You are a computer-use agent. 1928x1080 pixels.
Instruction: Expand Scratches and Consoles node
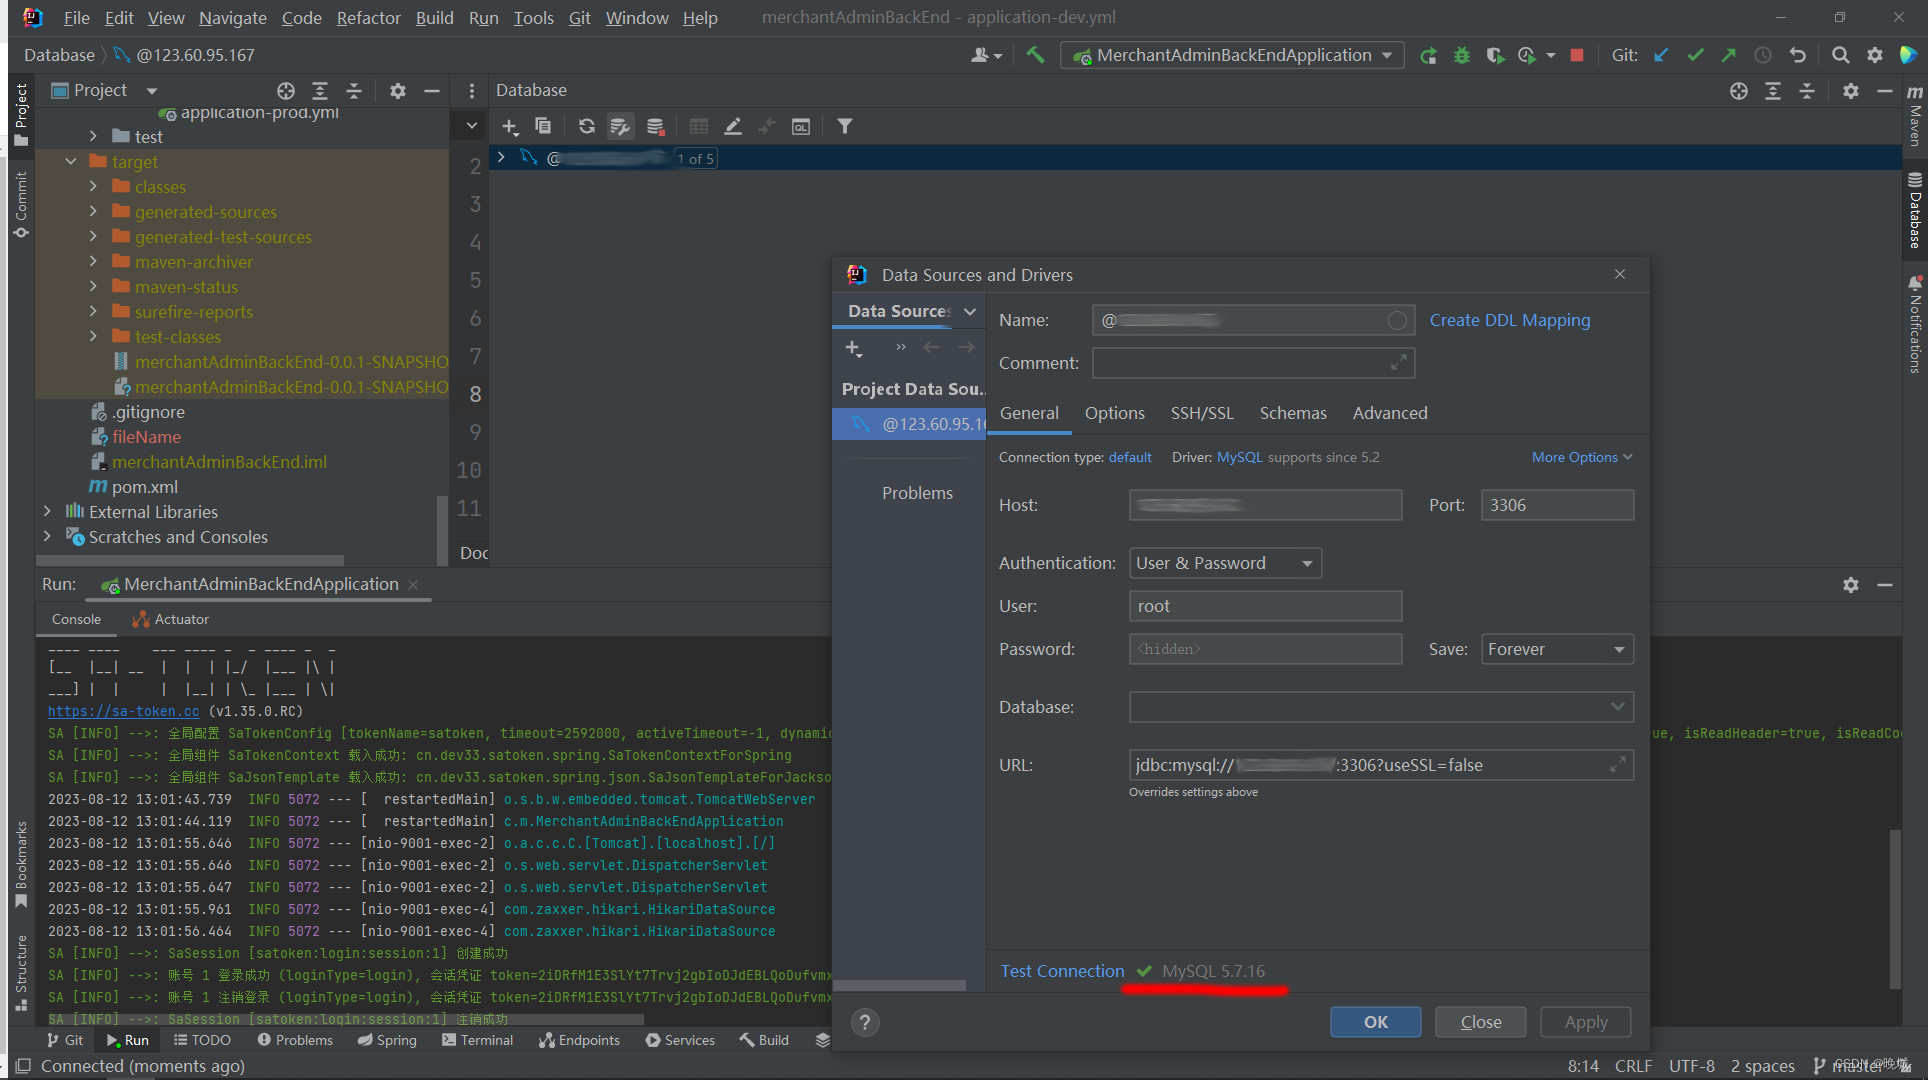coord(47,536)
